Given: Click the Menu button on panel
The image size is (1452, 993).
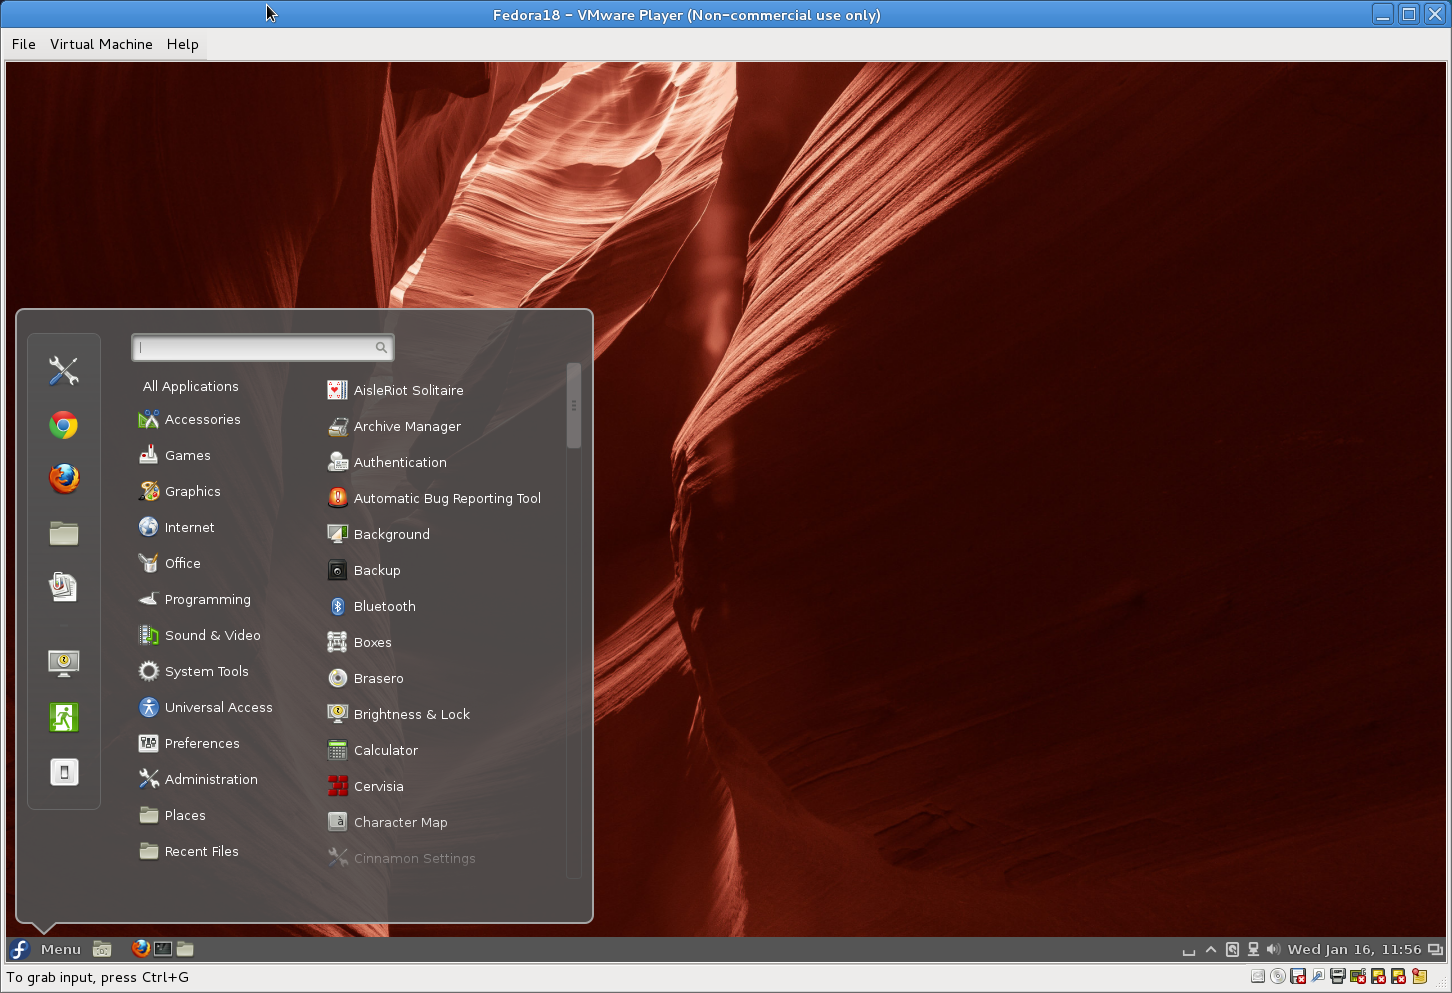Looking at the screenshot, I should pos(60,949).
